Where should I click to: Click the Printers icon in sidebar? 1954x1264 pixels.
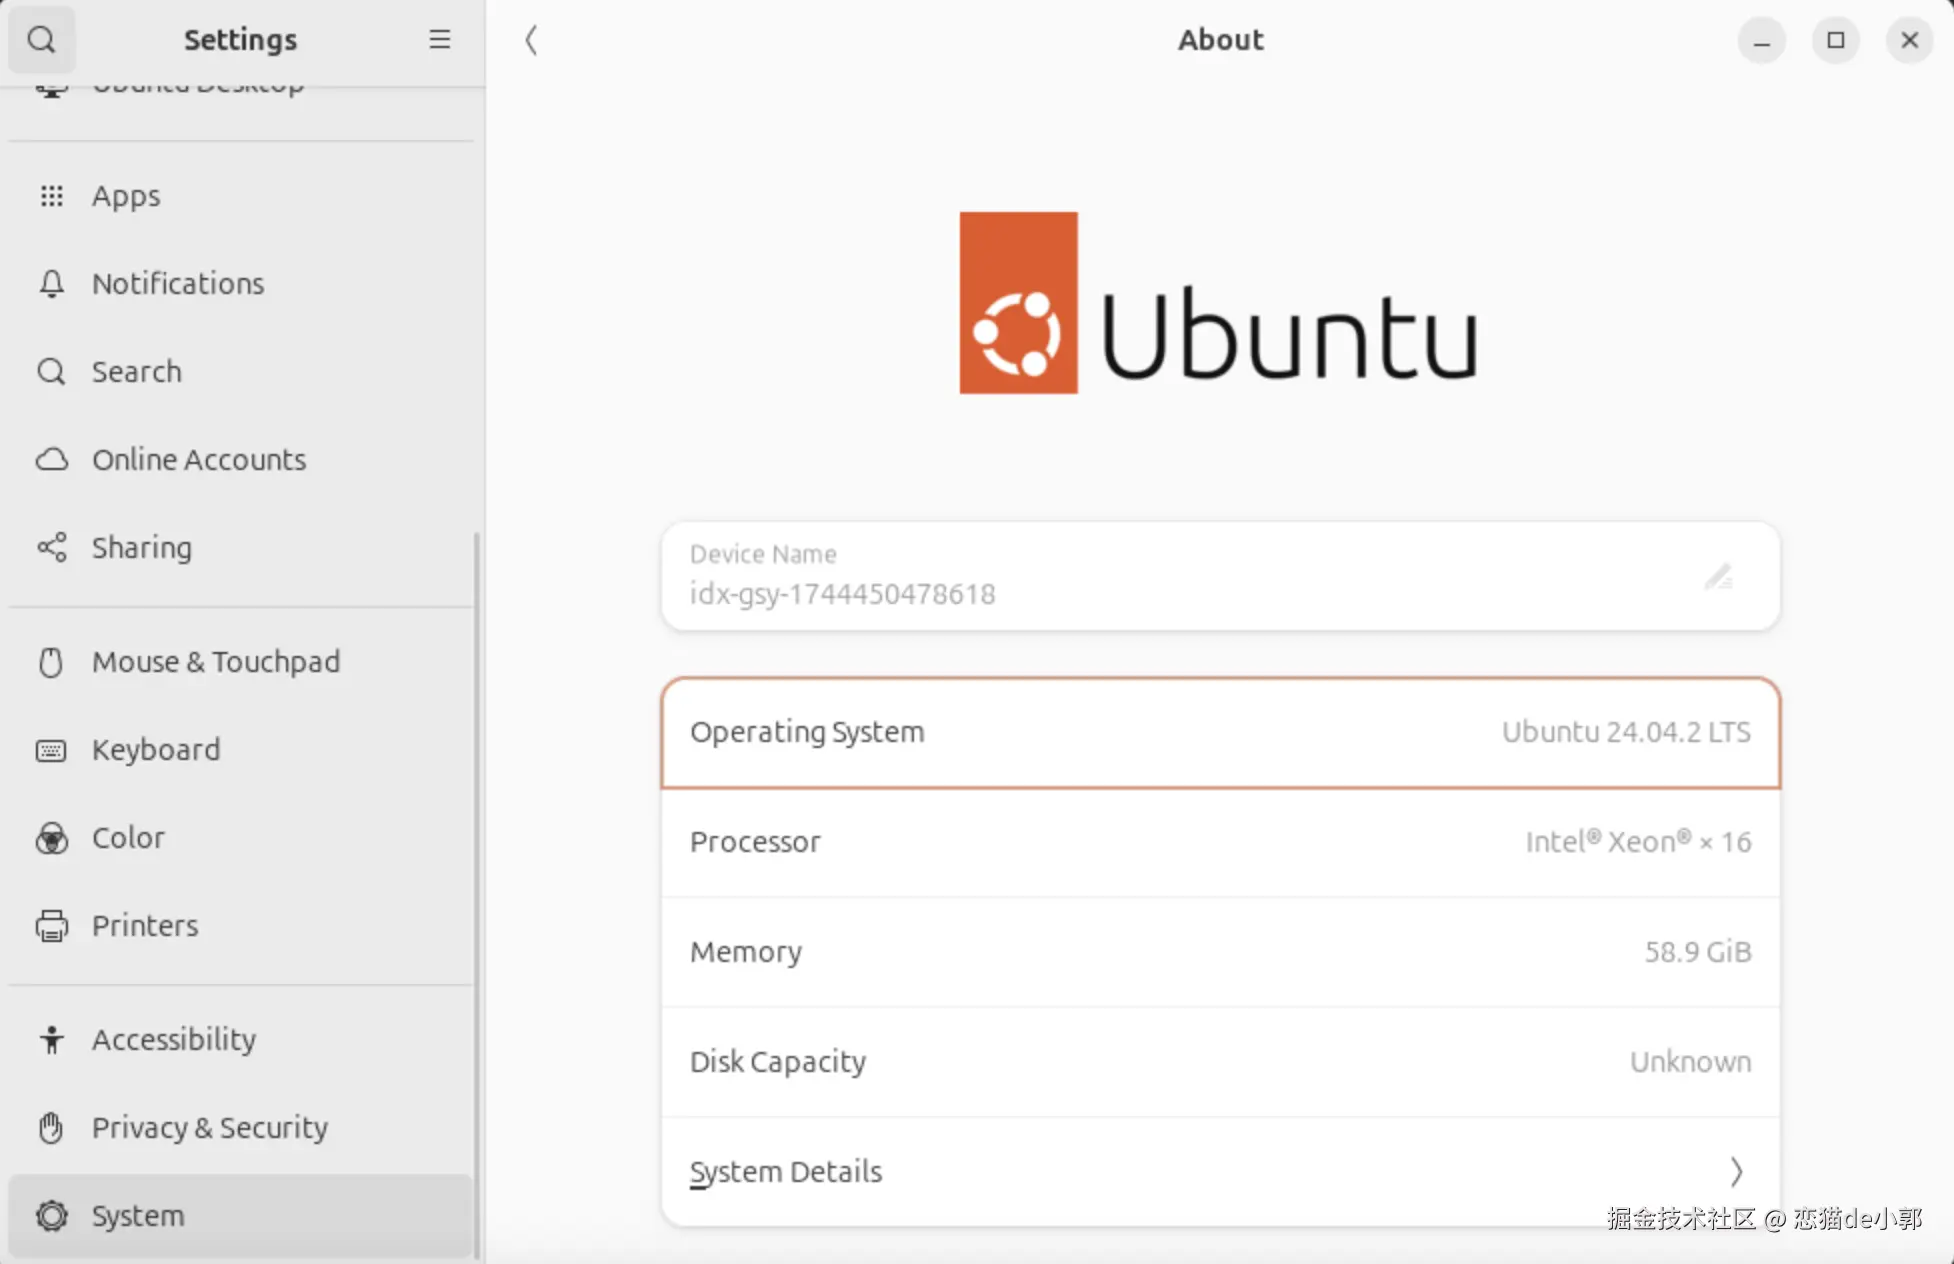pos(51,926)
